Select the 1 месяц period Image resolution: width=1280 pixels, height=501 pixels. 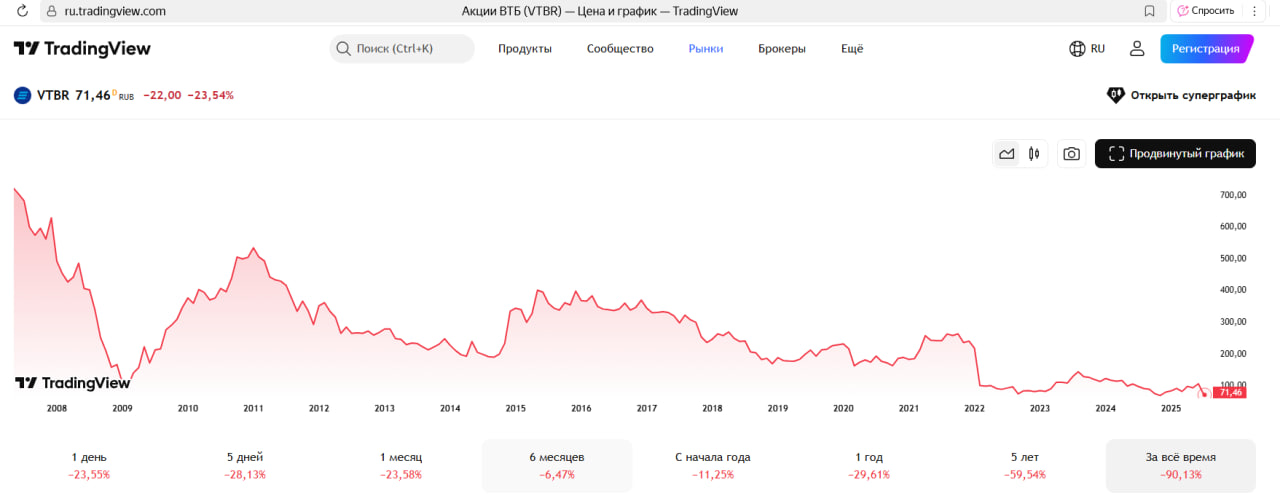tap(401, 465)
